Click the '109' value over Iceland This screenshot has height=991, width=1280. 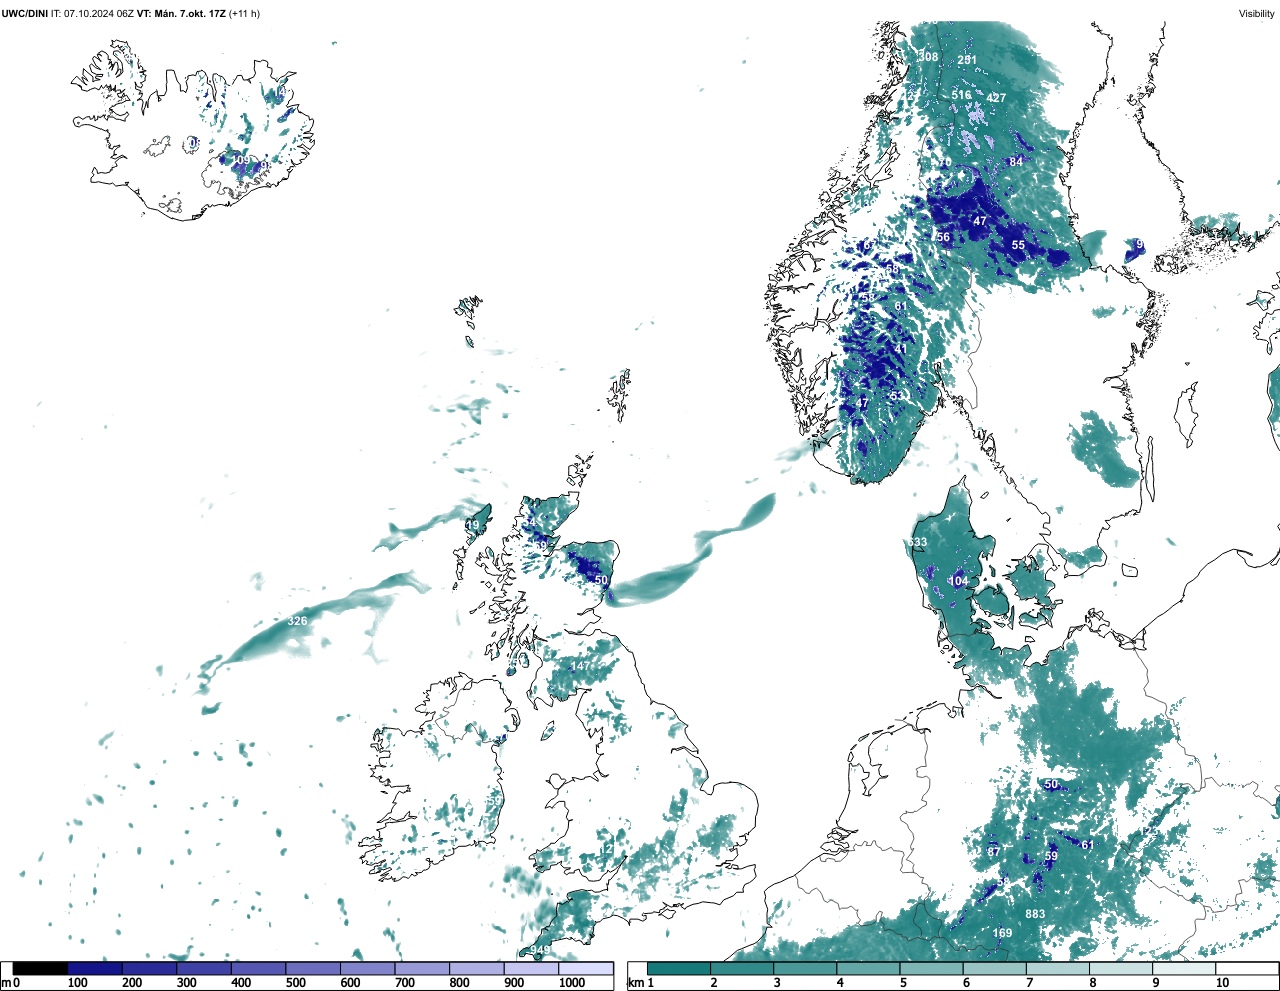click(x=242, y=160)
